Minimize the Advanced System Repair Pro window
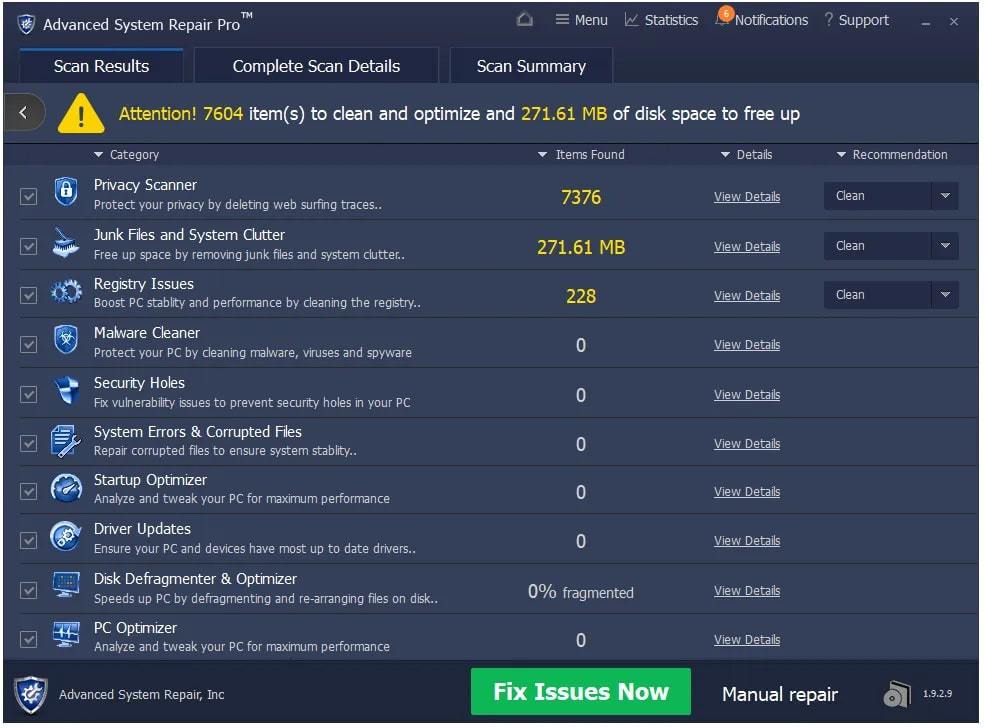The width and height of the screenshot is (984, 728). [x=926, y=23]
